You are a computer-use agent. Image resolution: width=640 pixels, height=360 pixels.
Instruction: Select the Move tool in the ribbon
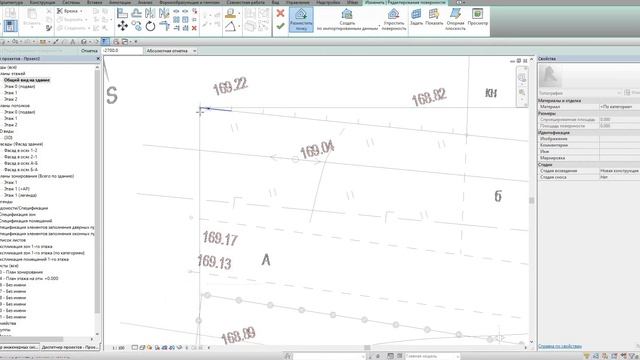click(122, 26)
